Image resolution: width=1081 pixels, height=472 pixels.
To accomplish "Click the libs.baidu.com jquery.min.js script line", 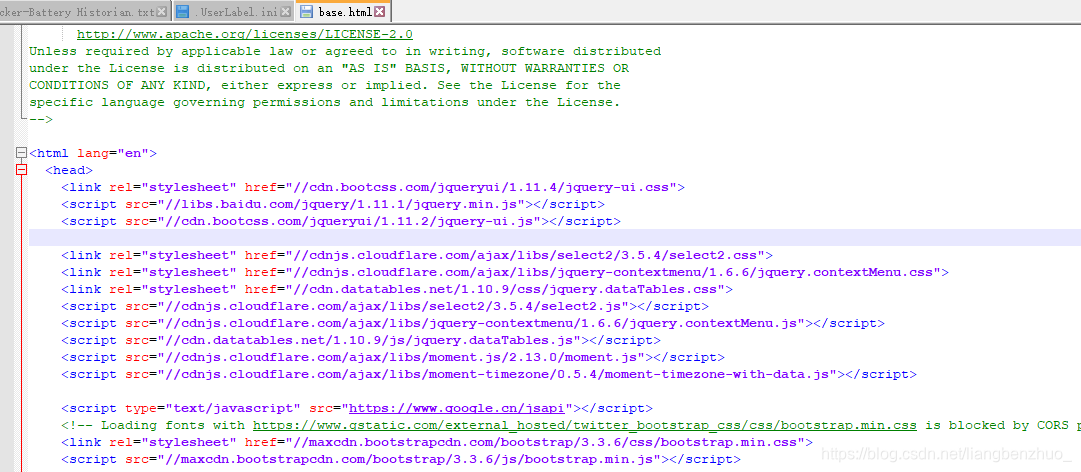I will (x=333, y=204).
